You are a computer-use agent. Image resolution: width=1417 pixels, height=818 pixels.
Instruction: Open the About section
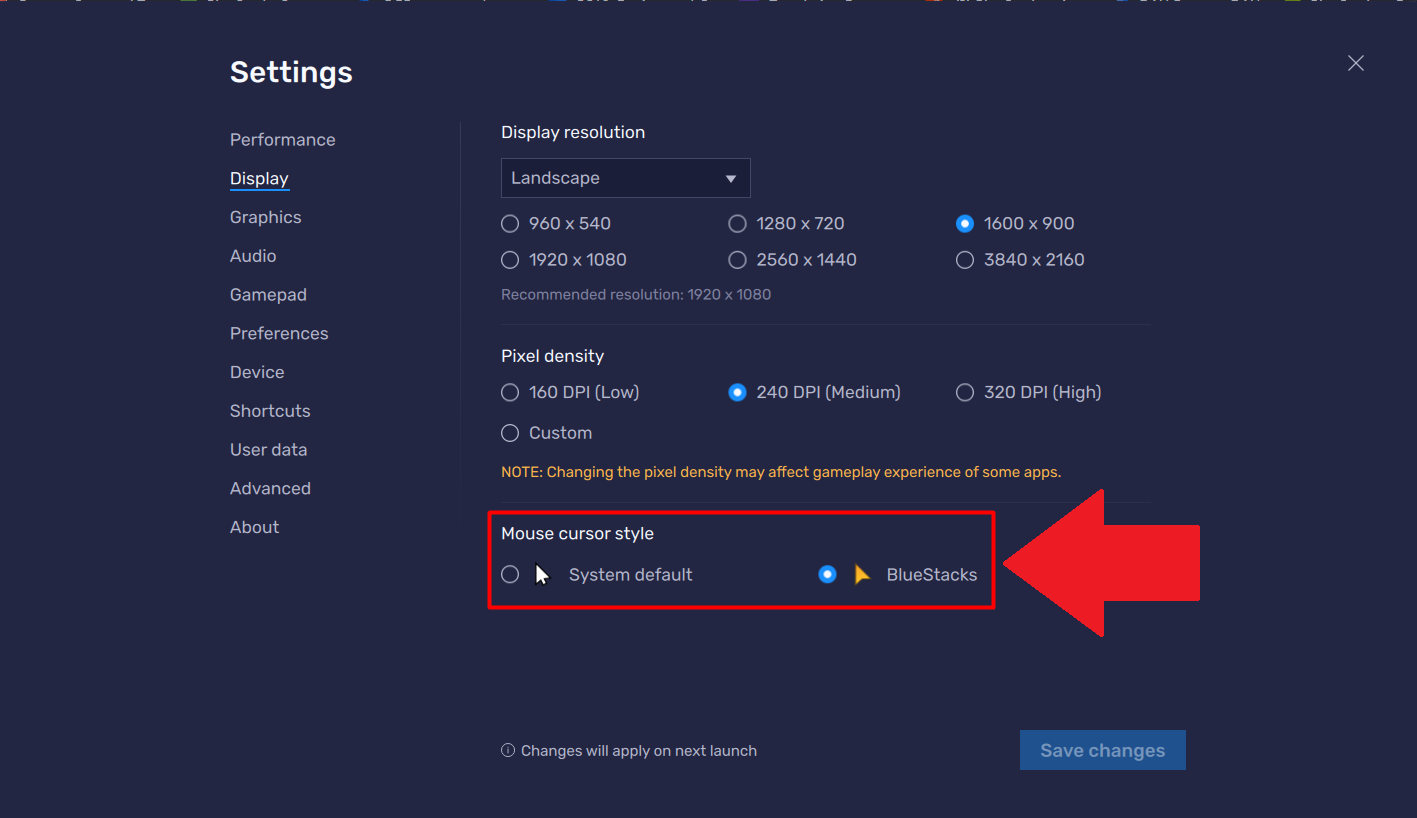[x=254, y=527]
